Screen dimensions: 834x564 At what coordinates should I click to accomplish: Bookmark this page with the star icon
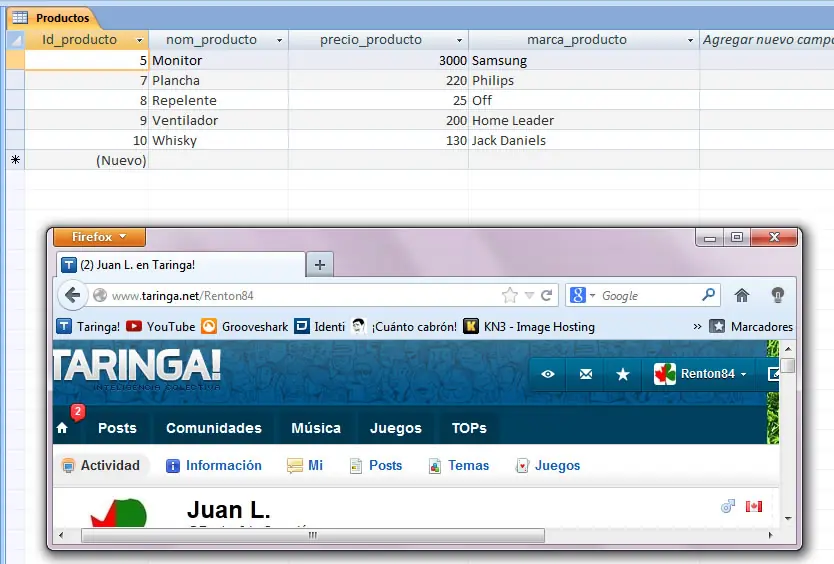point(510,295)
